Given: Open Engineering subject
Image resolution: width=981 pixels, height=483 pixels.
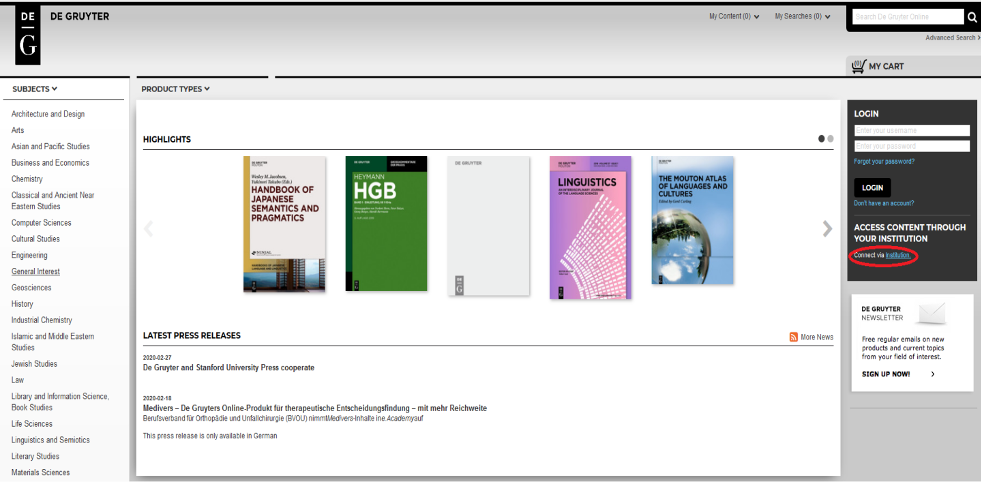Looking at the screenshot, I should point(29,255).
